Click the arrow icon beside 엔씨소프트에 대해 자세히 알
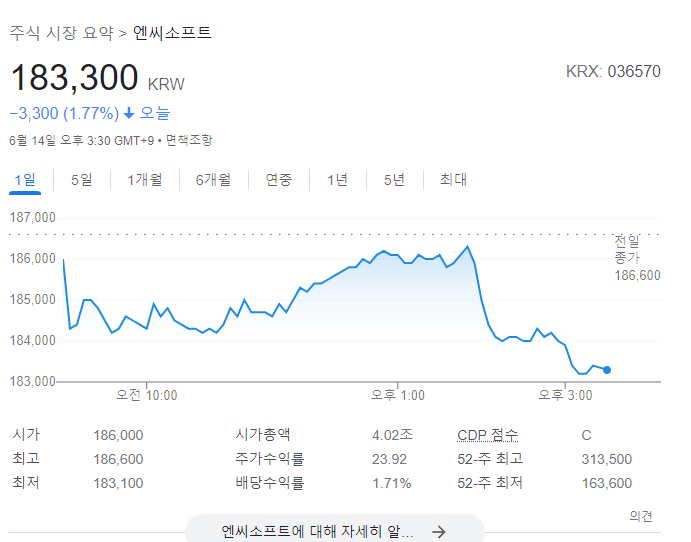 pyautogui.click(x=438, y=532)
